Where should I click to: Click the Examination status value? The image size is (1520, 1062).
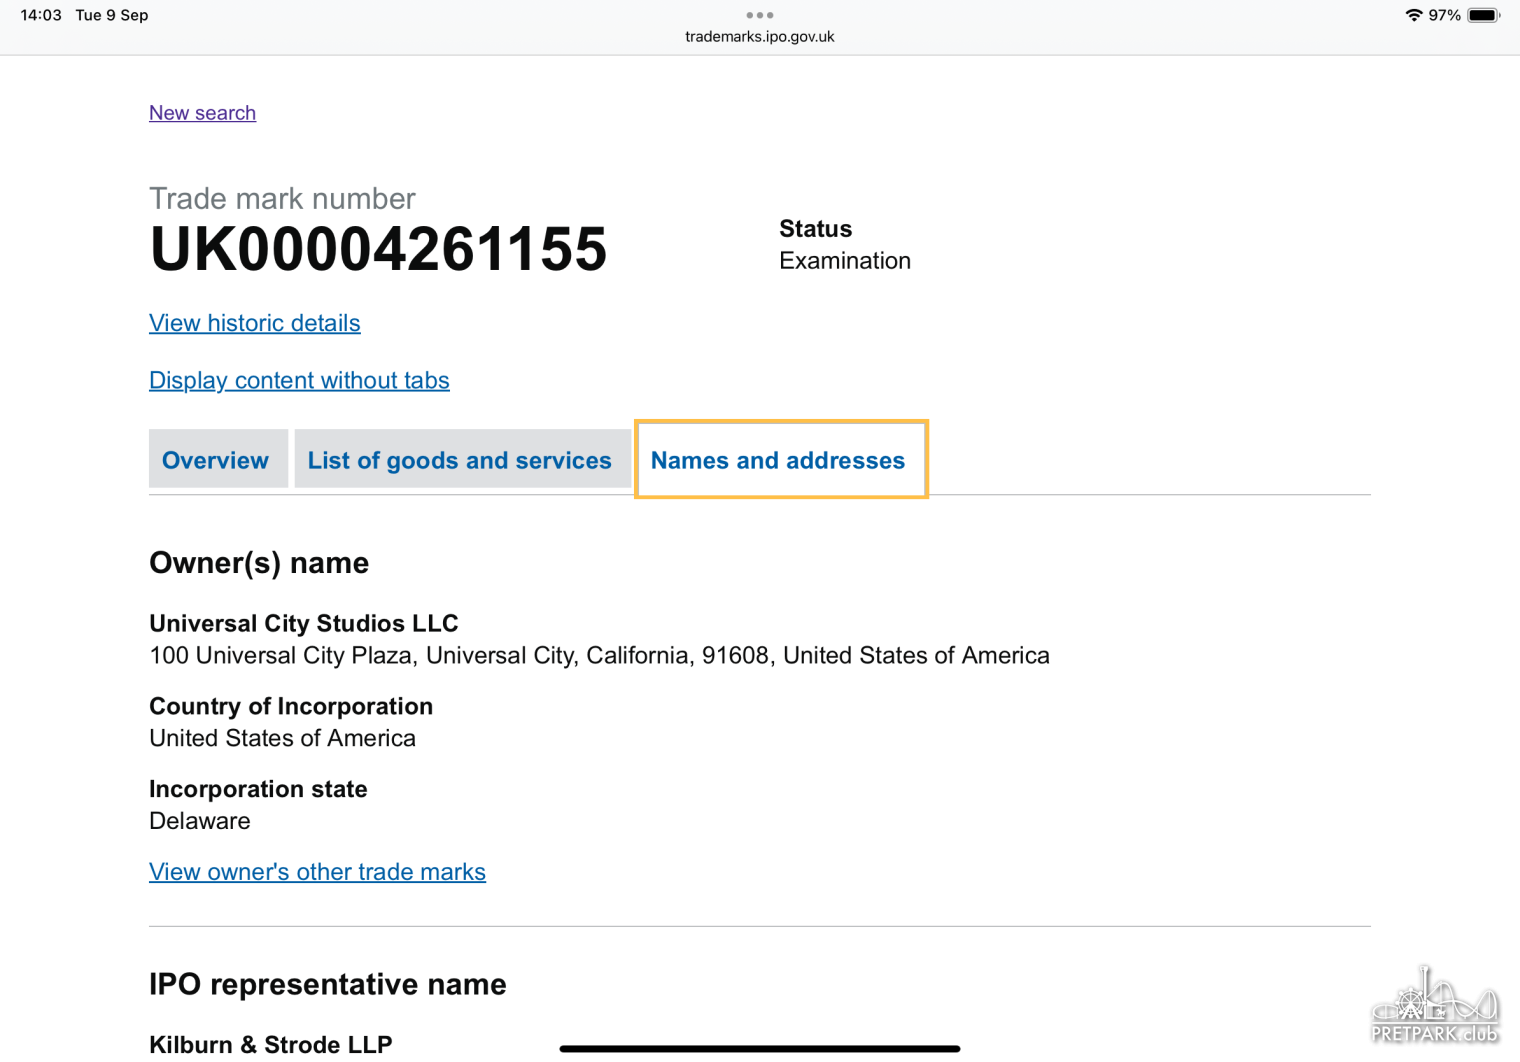[x=845, y=261]
